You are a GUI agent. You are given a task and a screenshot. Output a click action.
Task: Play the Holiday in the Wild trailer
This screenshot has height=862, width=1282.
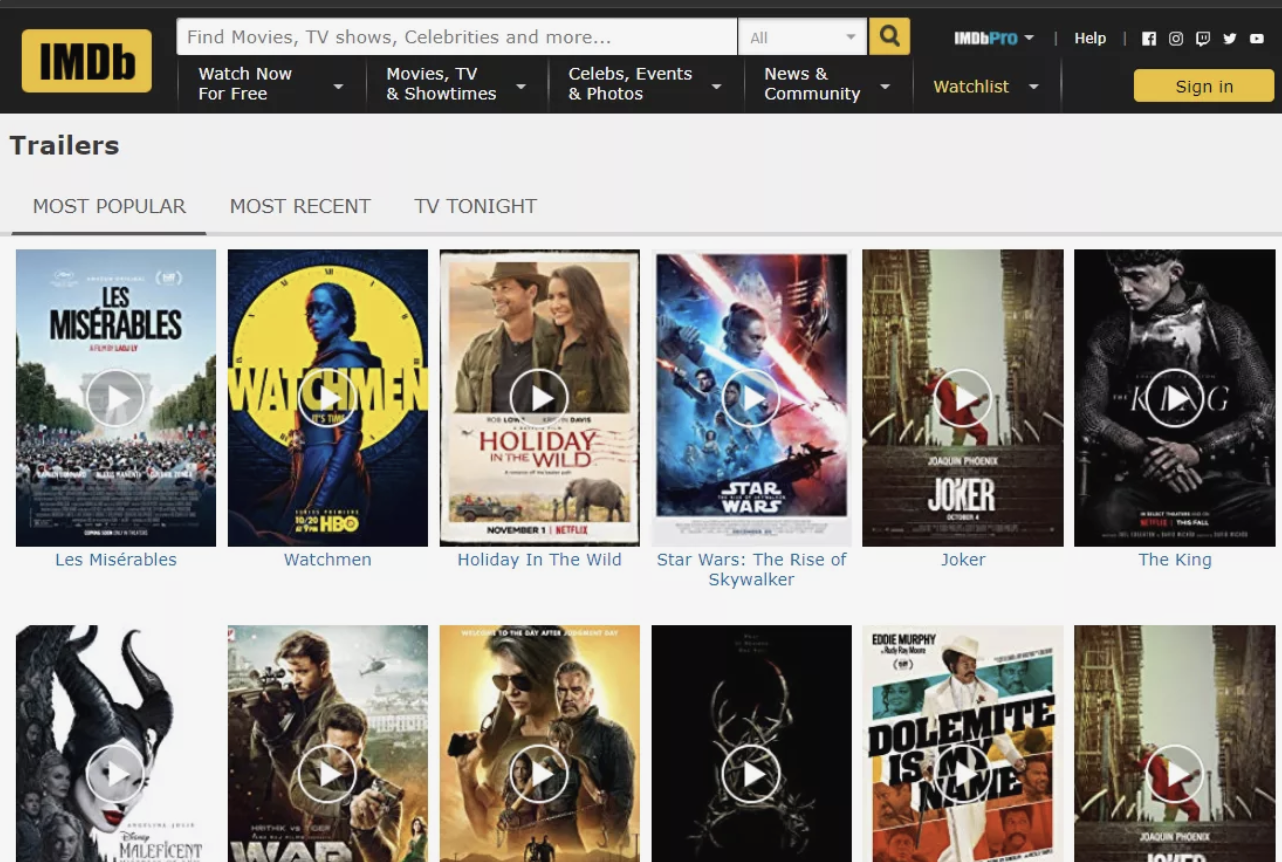540,398
